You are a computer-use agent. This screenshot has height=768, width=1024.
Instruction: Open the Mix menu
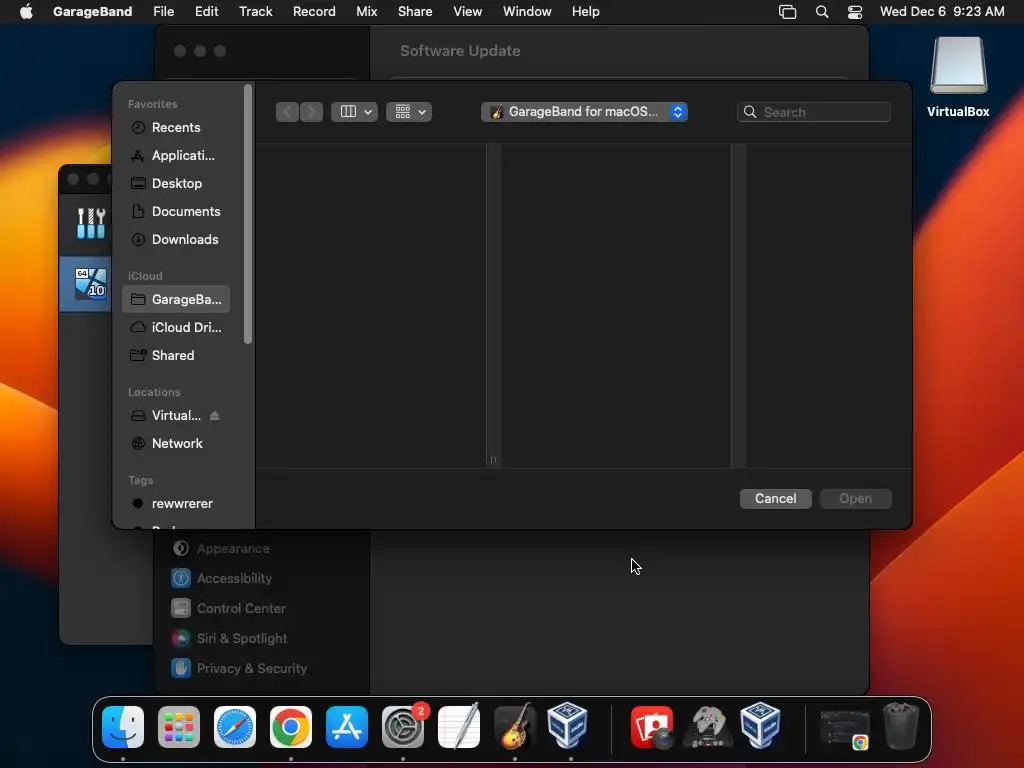[x=366, y=12]
